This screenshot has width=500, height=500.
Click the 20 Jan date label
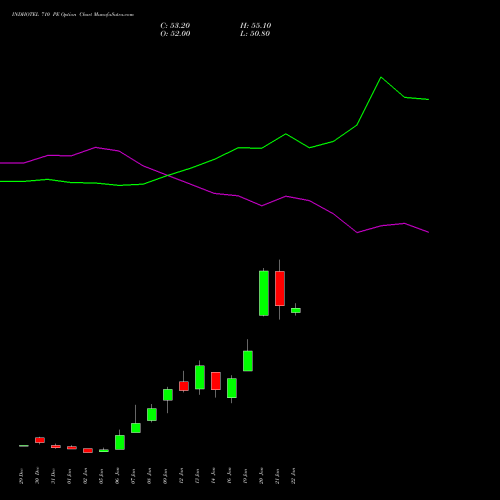tap(261, 476)
